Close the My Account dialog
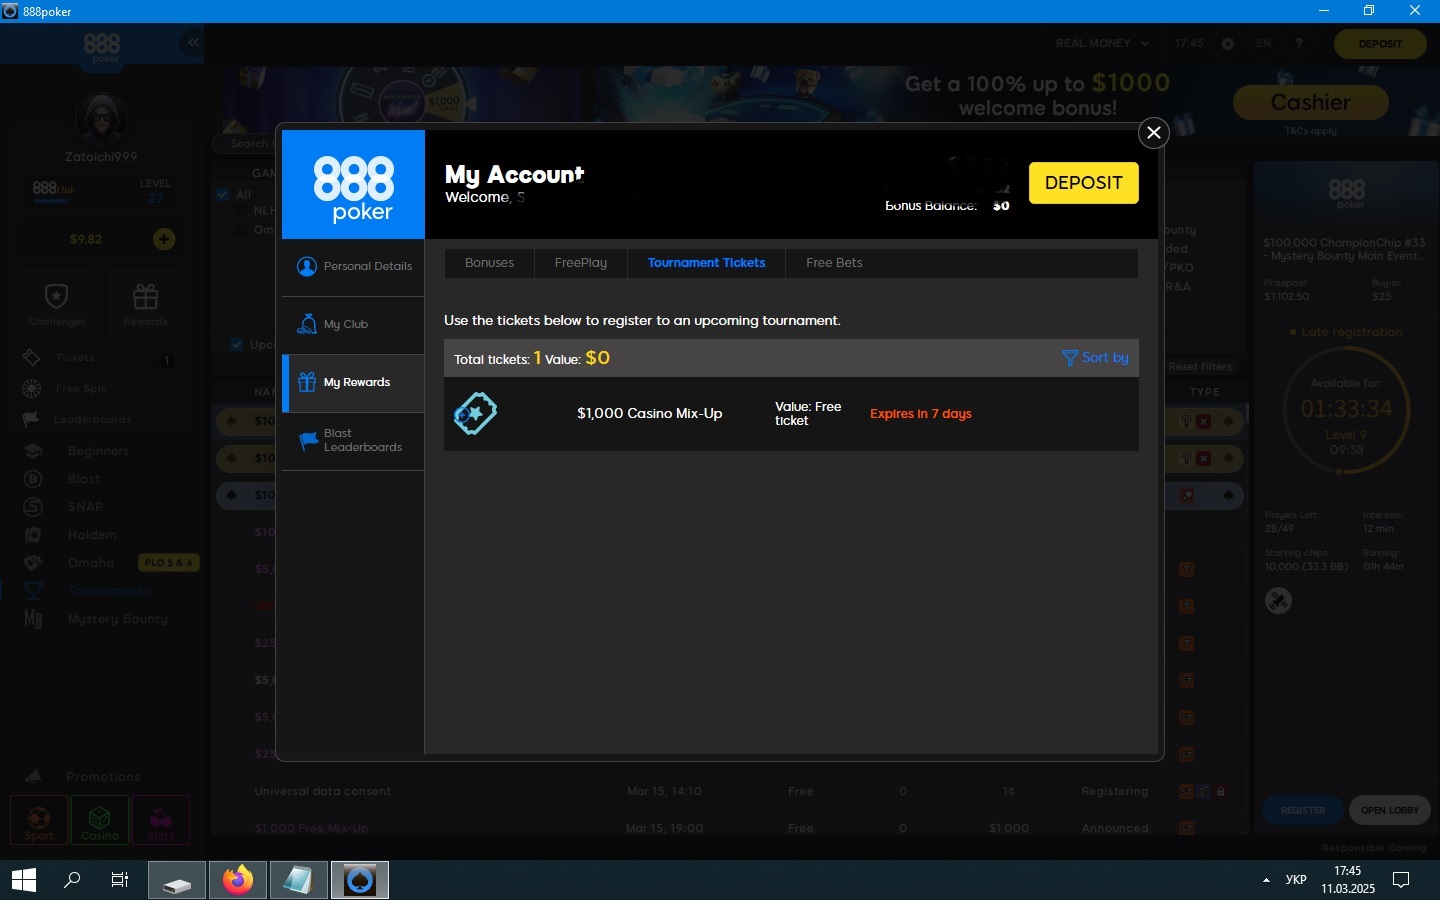The height and width of the screenshot is (900, 1440). point(1153,132)
